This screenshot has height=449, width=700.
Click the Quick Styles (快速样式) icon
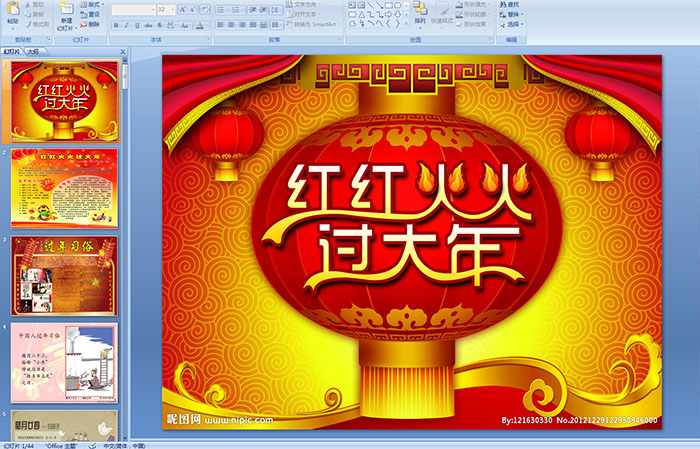(442, 8)
